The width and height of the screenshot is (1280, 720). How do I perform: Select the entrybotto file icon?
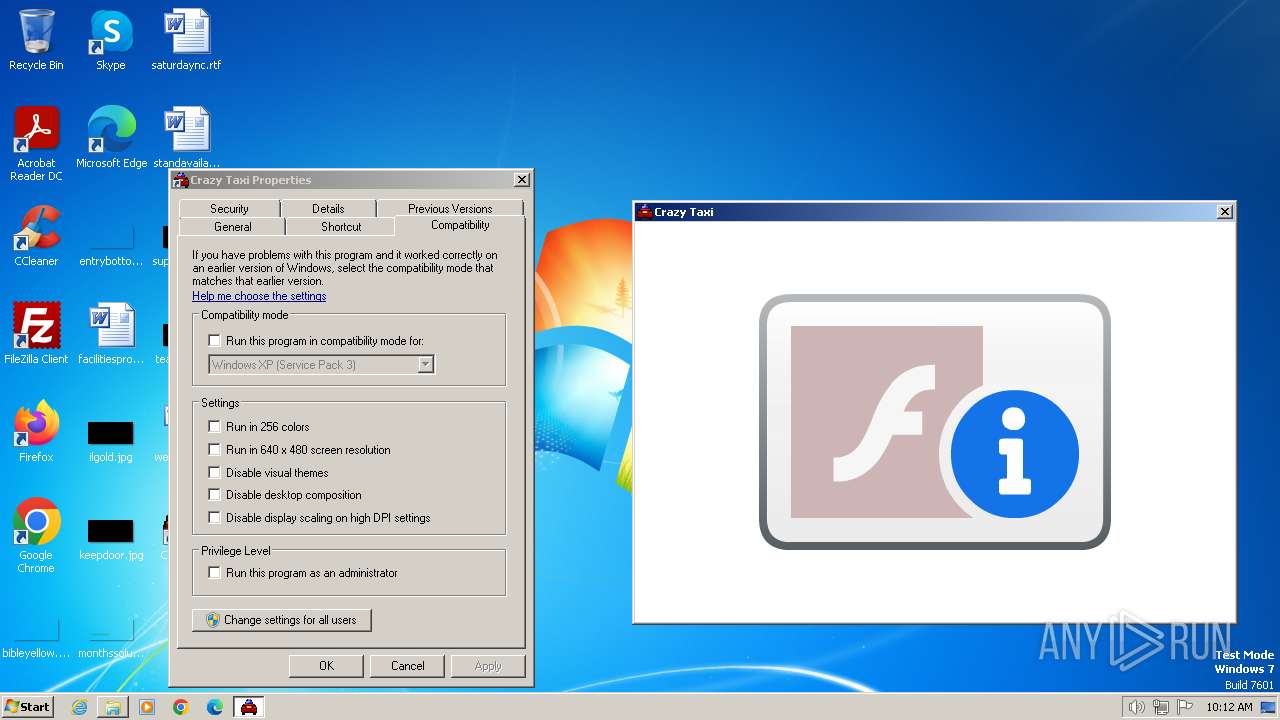pos(111,244)
